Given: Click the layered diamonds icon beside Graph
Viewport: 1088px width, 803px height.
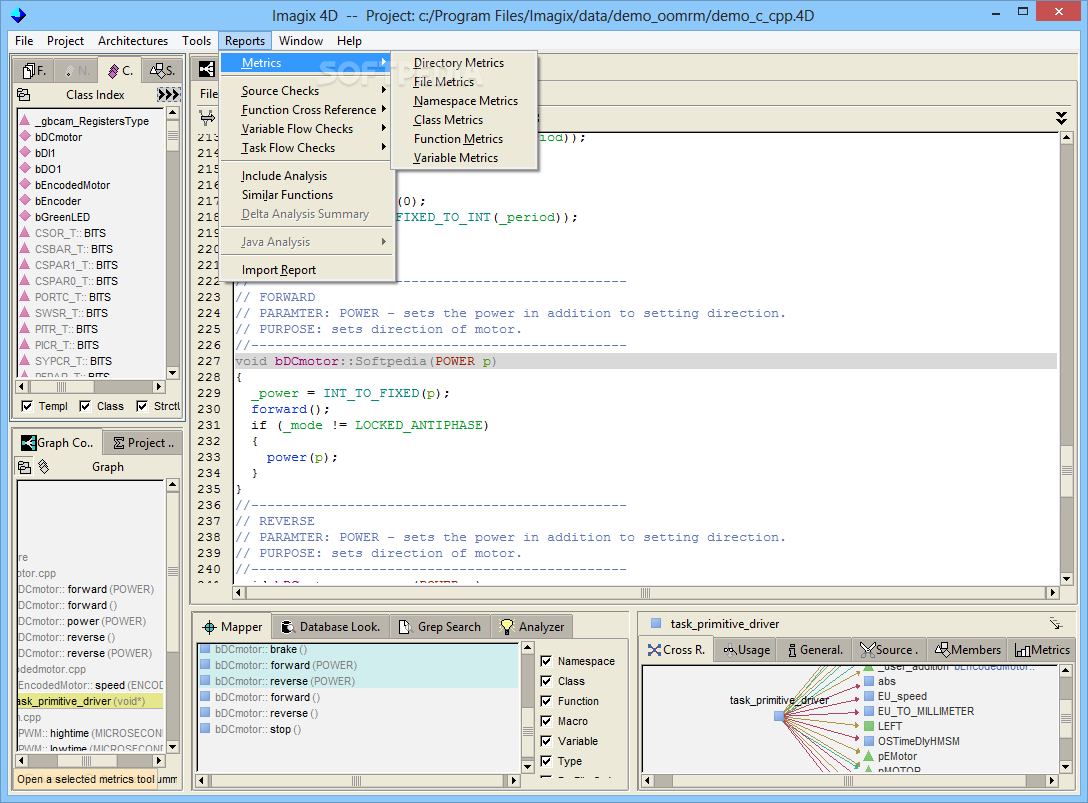Looking at the screenshot, I should (x=44, y=466).
